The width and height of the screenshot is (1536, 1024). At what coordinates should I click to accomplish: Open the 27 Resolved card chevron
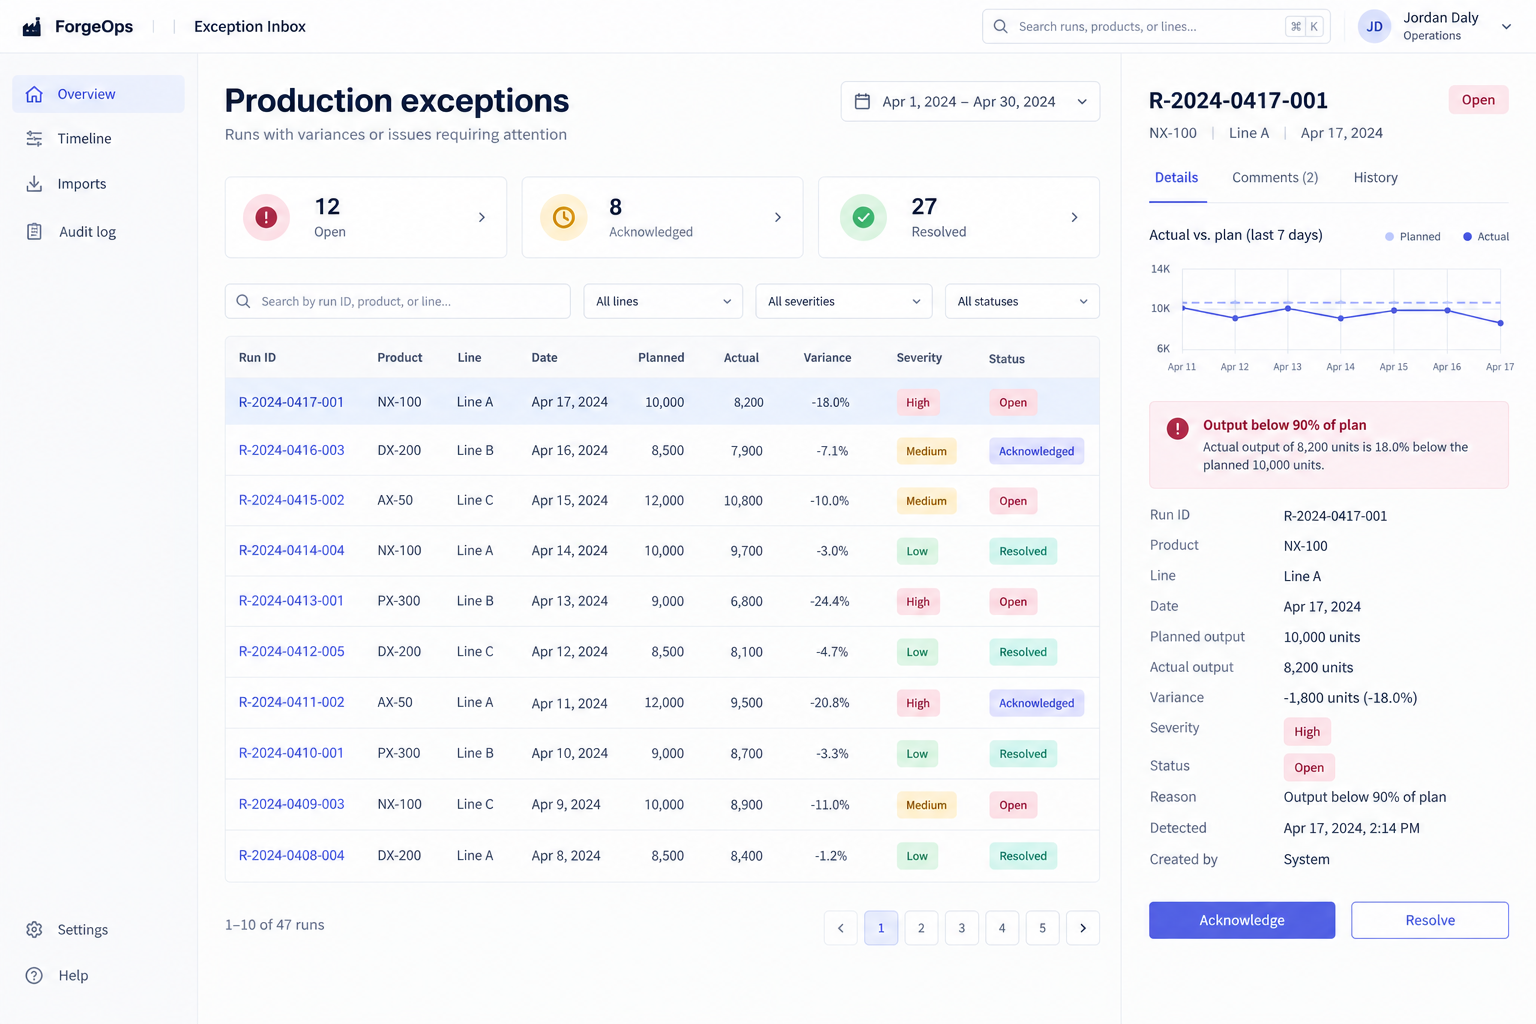pos(1074,217)
